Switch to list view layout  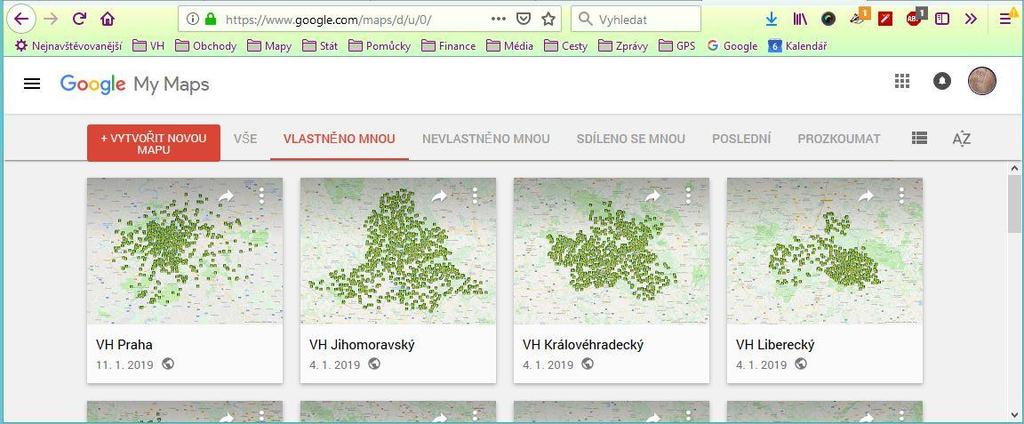tap(920, 138)
